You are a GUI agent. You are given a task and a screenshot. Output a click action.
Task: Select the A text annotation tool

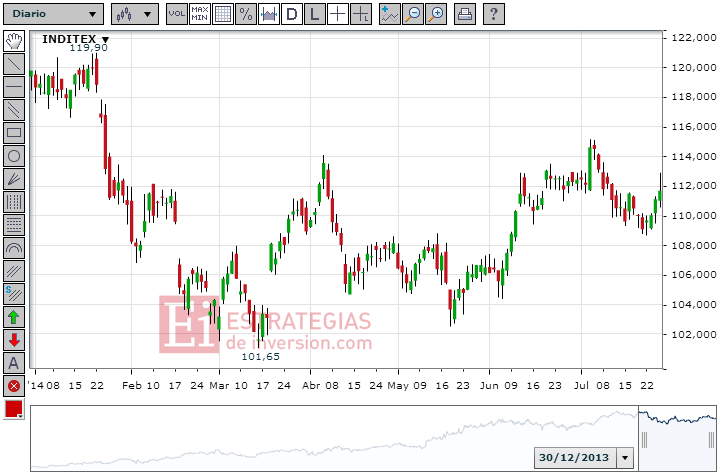(14, 363)
